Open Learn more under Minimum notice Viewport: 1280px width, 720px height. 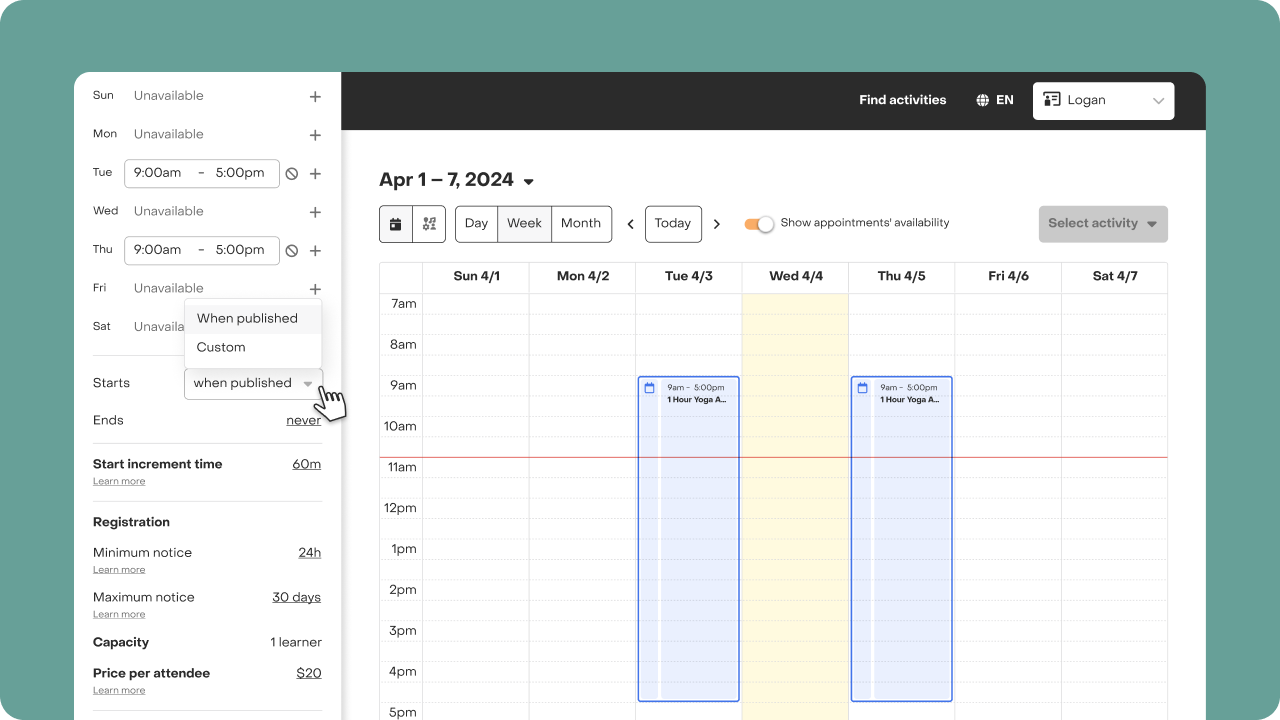point(119,570)
